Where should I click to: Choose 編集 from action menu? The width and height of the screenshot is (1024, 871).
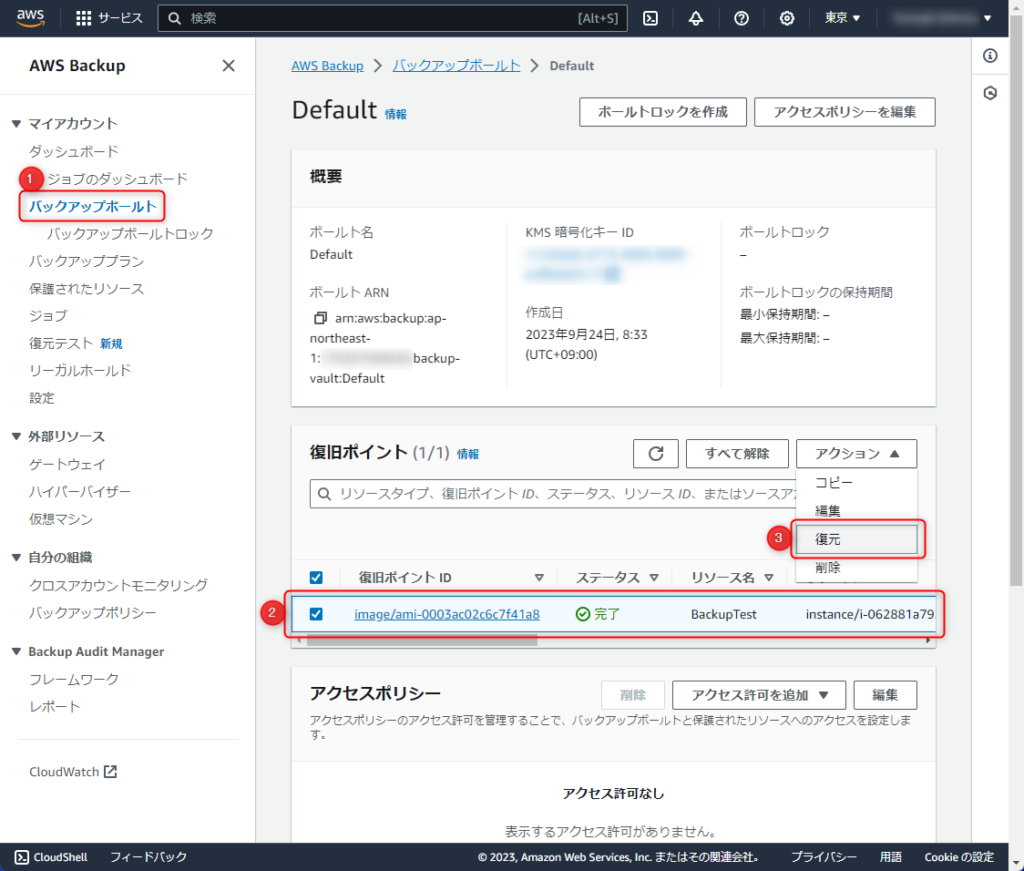[856, 511]
